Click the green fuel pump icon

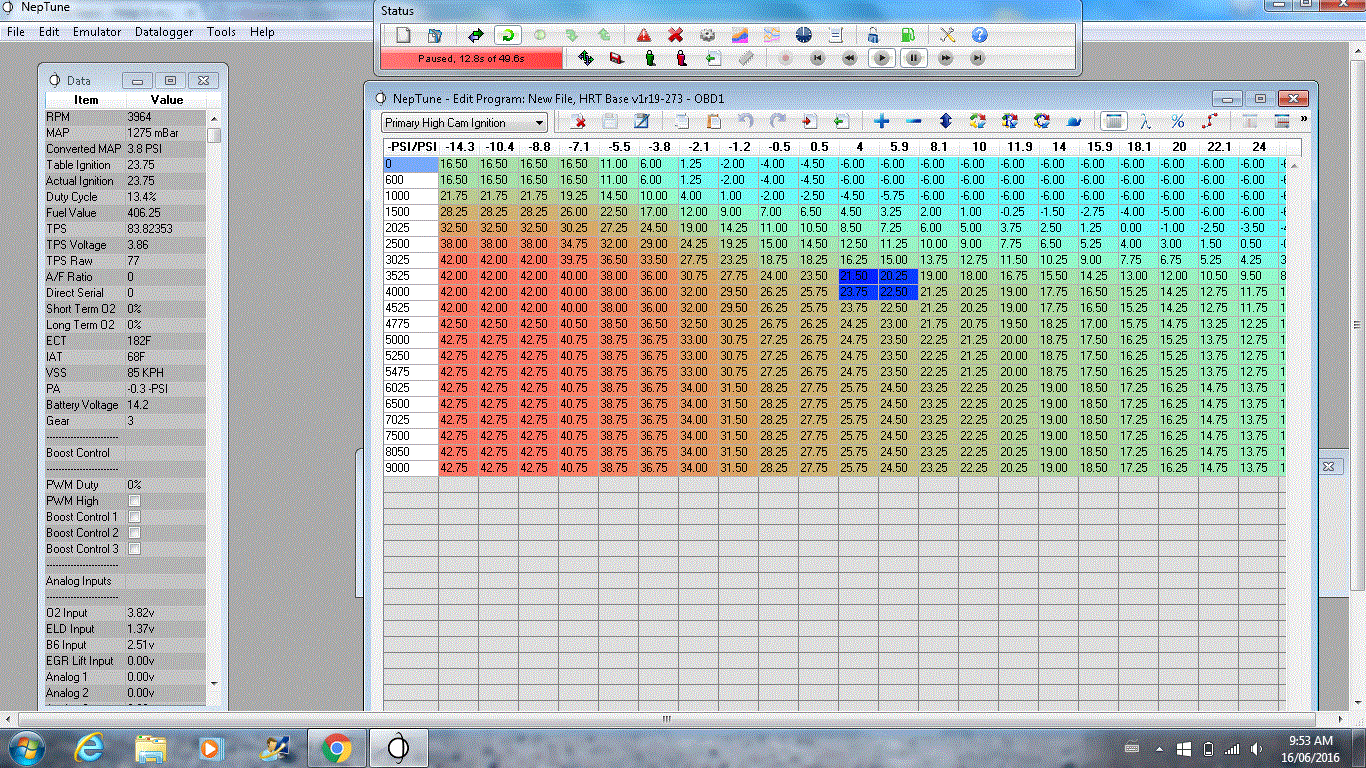coord(907,35)
